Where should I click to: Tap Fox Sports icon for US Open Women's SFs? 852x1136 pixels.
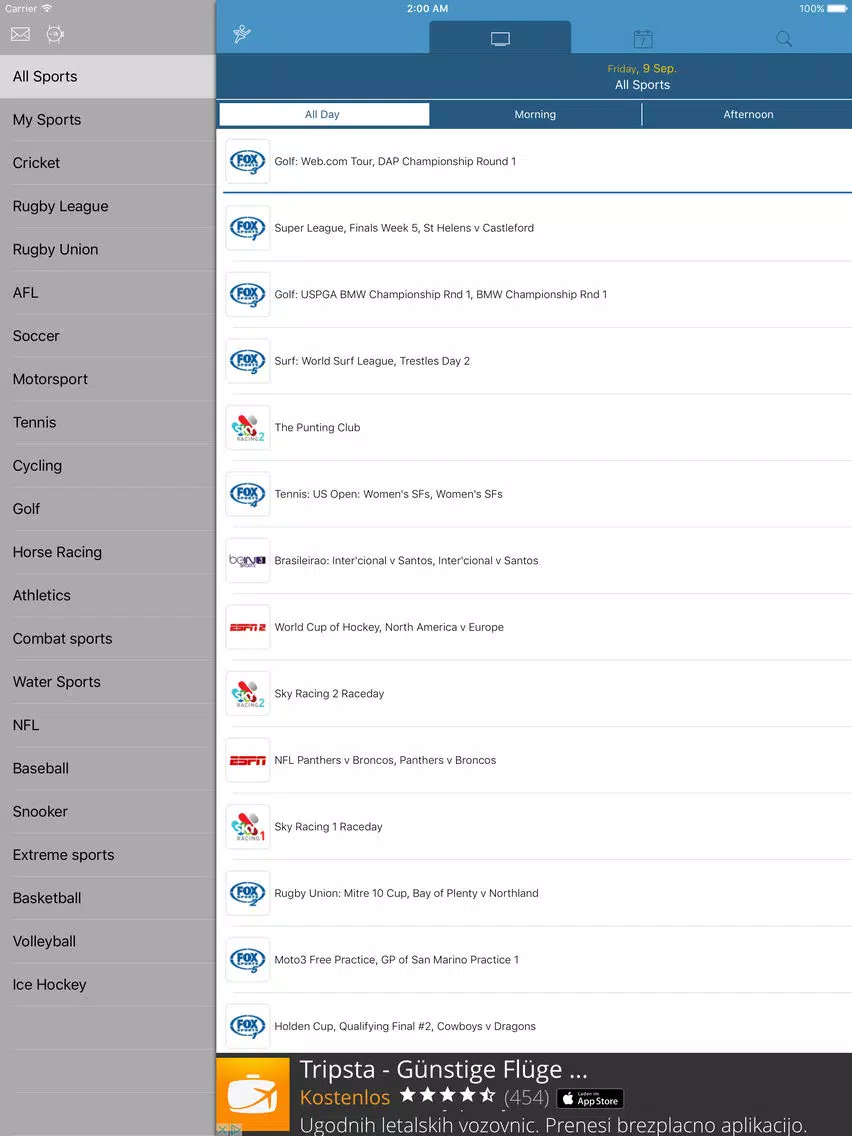[248, 494]
